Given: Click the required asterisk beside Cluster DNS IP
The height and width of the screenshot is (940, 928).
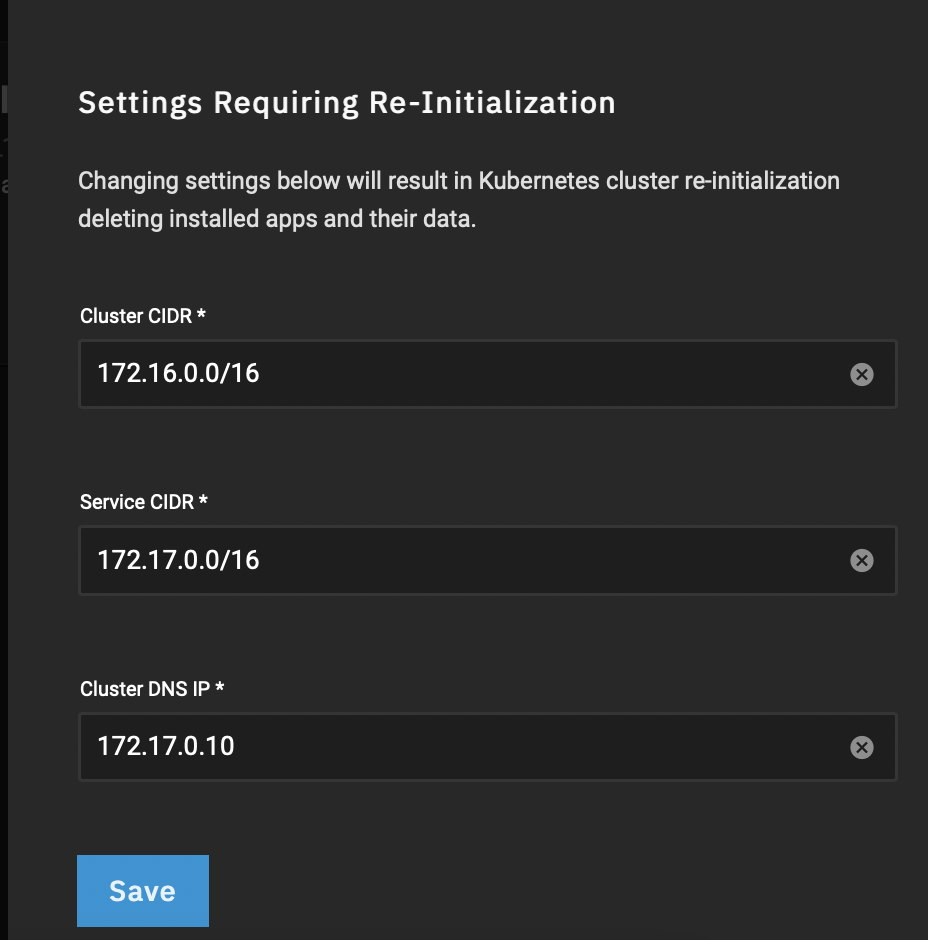Looking at the screenshot, I should click(219, 686).
